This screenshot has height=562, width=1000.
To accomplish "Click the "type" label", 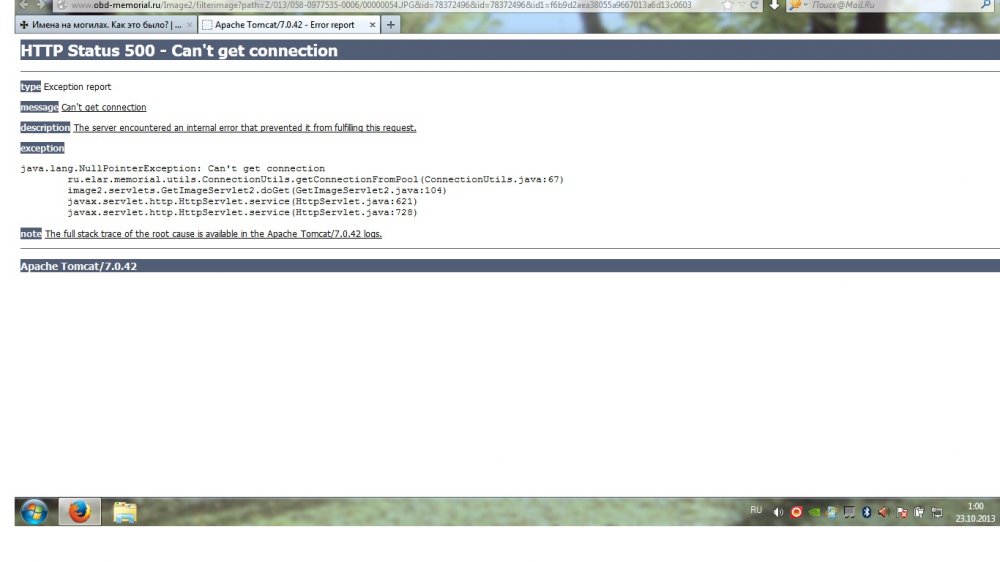I will tap(31, 87).
